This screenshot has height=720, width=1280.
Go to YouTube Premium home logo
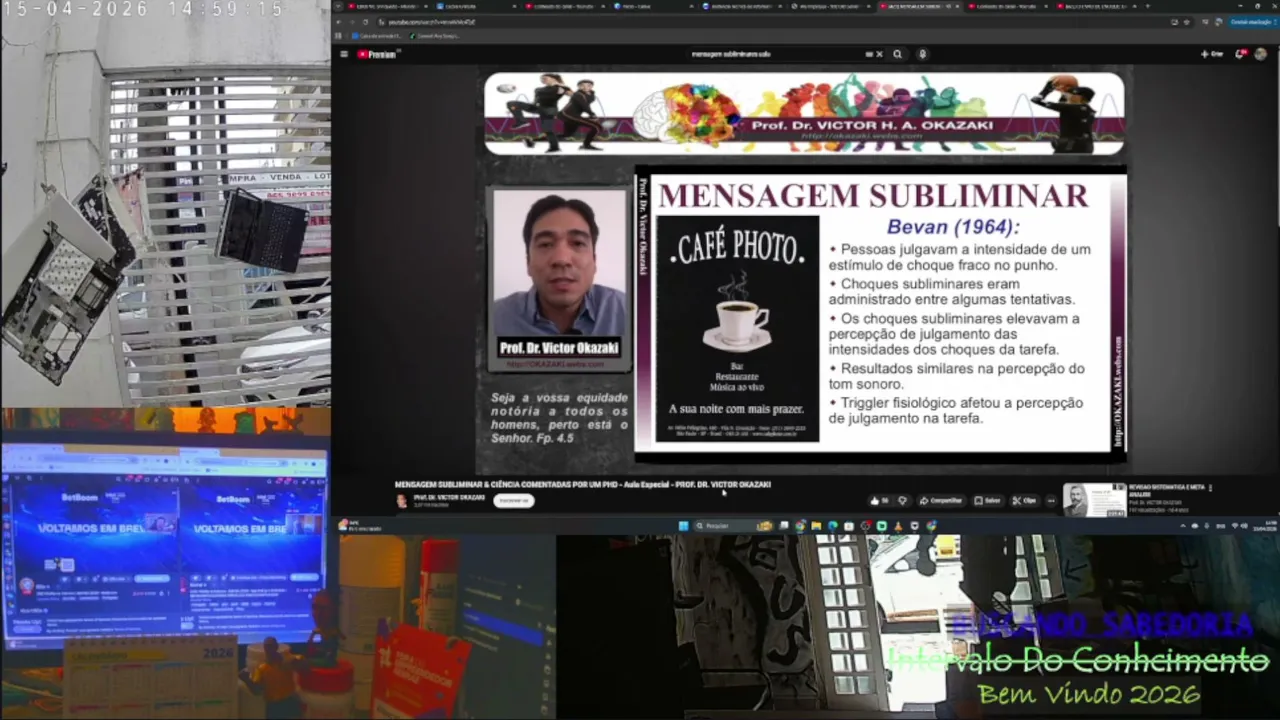point(379,54)
